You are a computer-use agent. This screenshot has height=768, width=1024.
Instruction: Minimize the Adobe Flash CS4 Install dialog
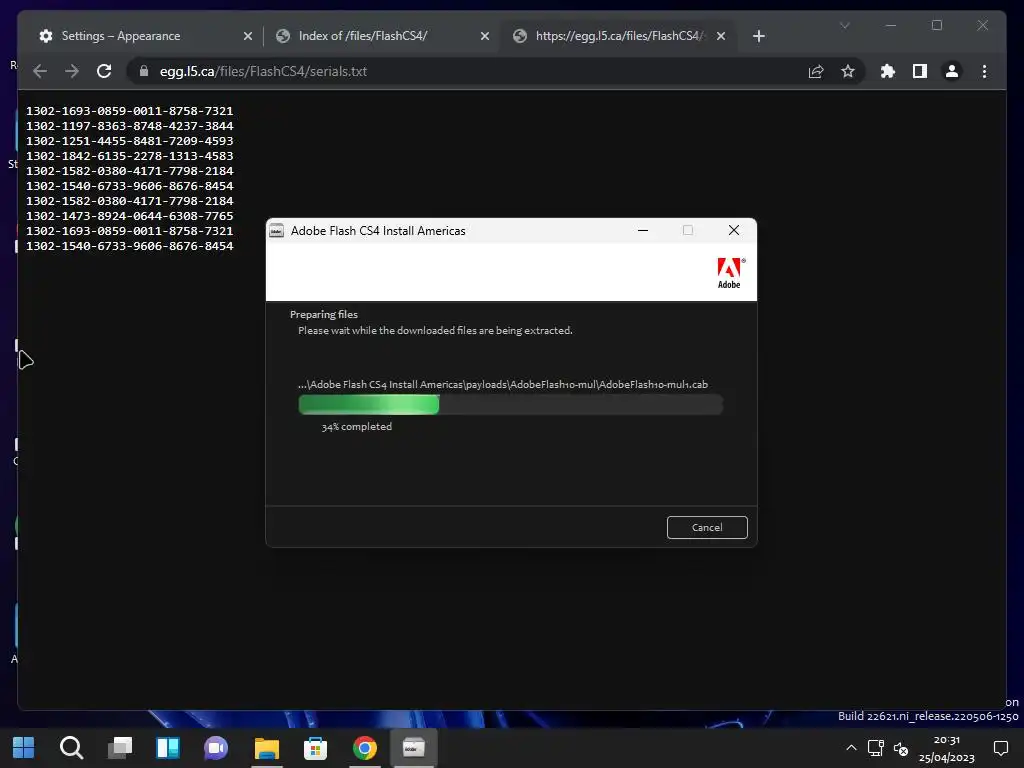(x=643, y=231)
